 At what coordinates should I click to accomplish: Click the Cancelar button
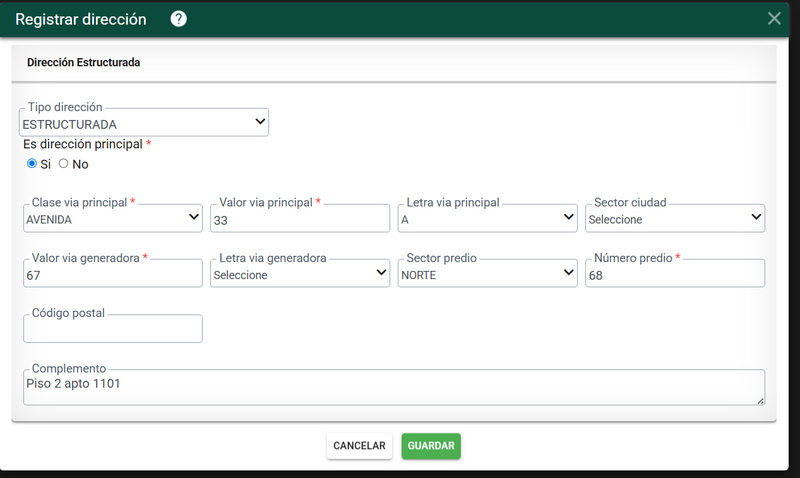pos(359,446)
